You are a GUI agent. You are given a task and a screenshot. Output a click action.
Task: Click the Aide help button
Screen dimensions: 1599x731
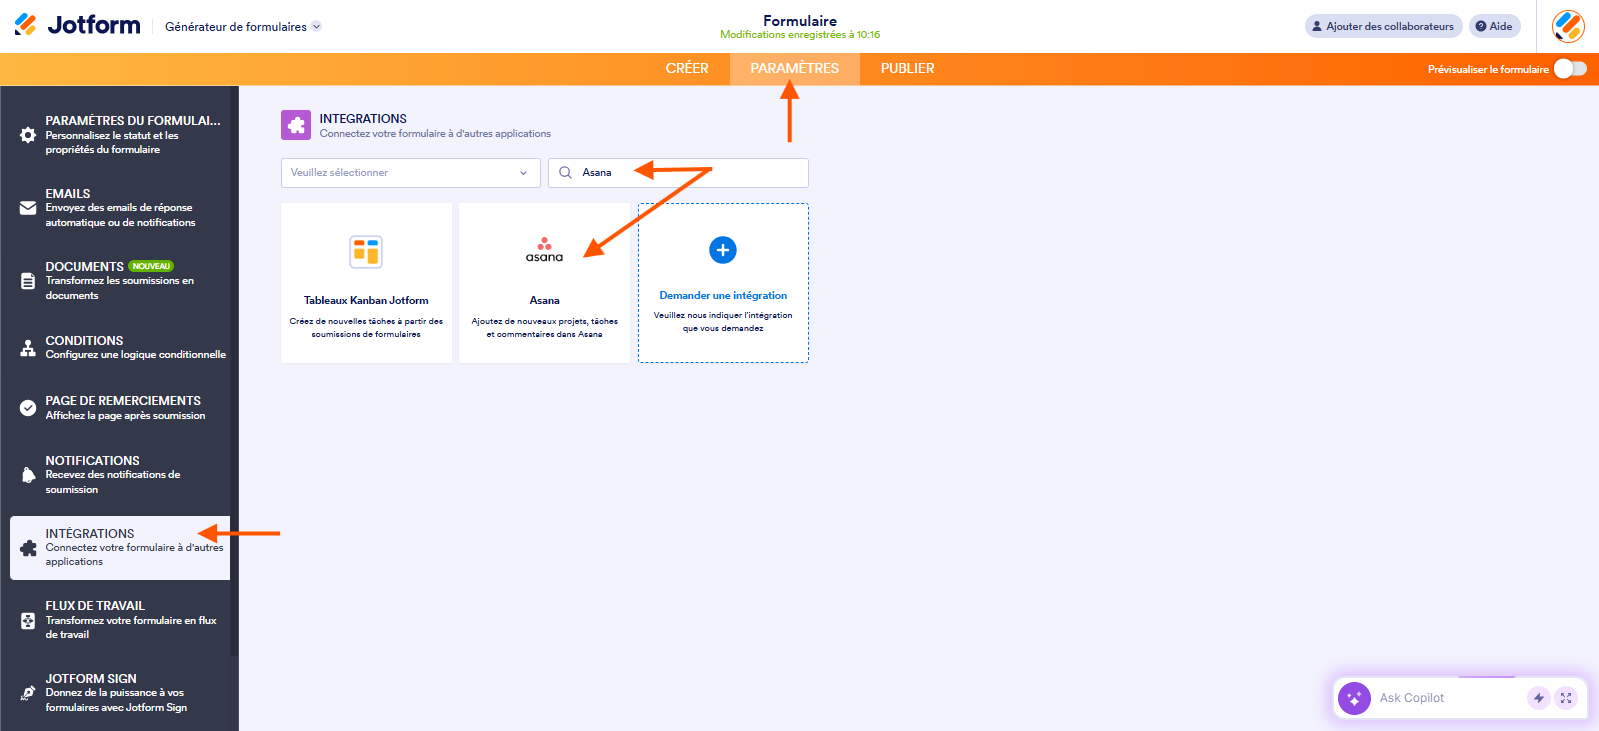(x=1494, y=26)
